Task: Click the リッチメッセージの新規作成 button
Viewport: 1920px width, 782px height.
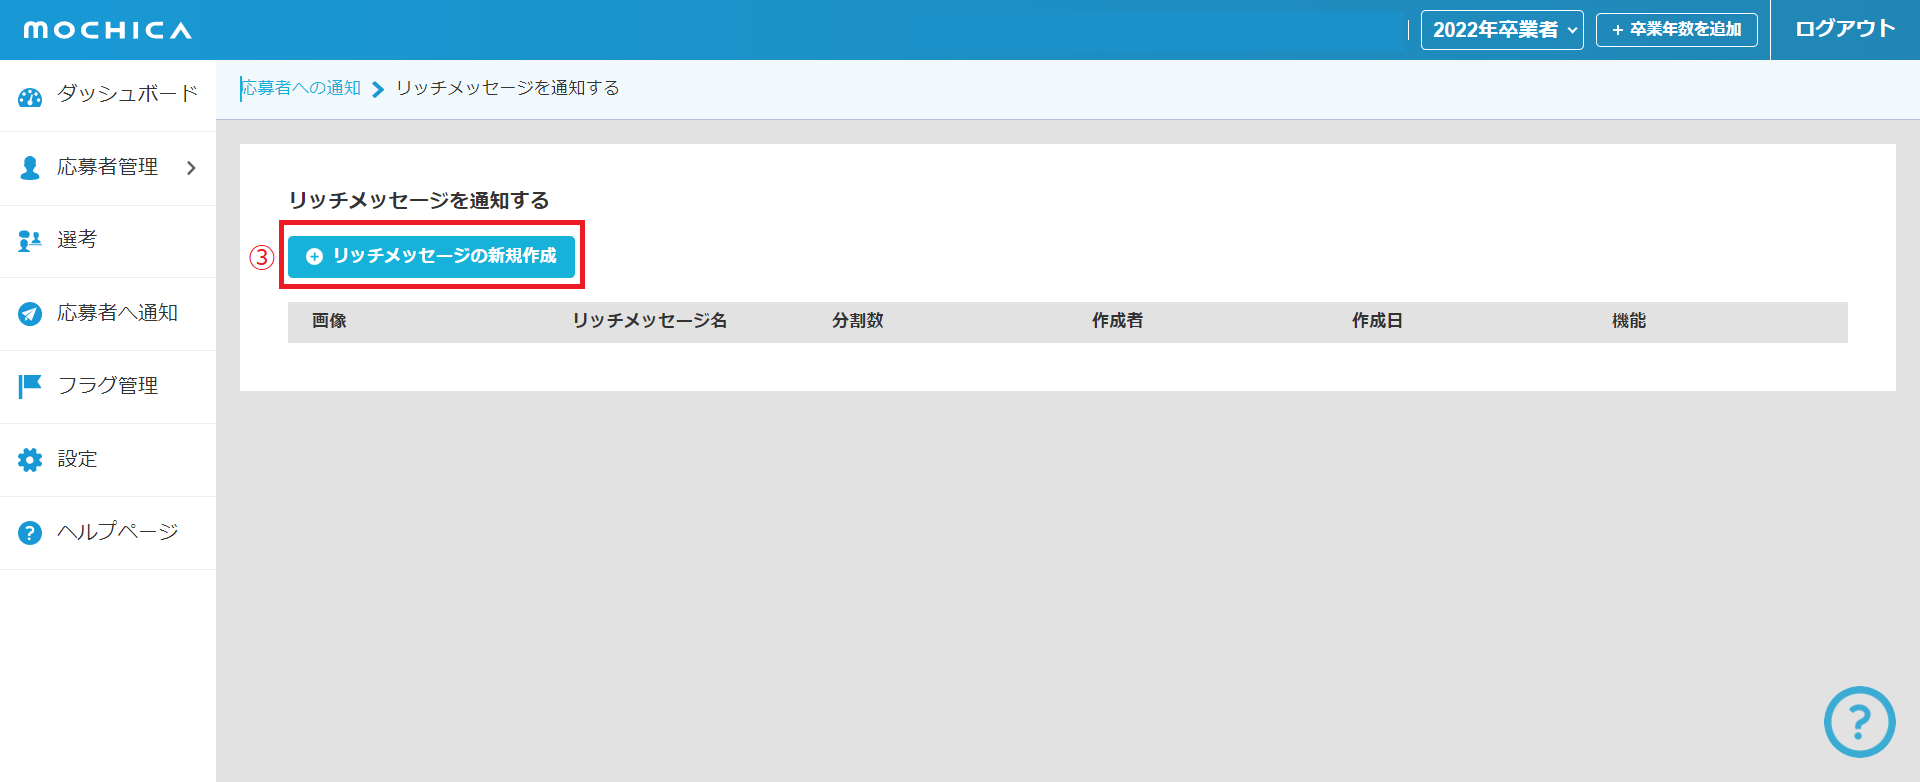Action: pyautogui.click(x=431, y=256)
